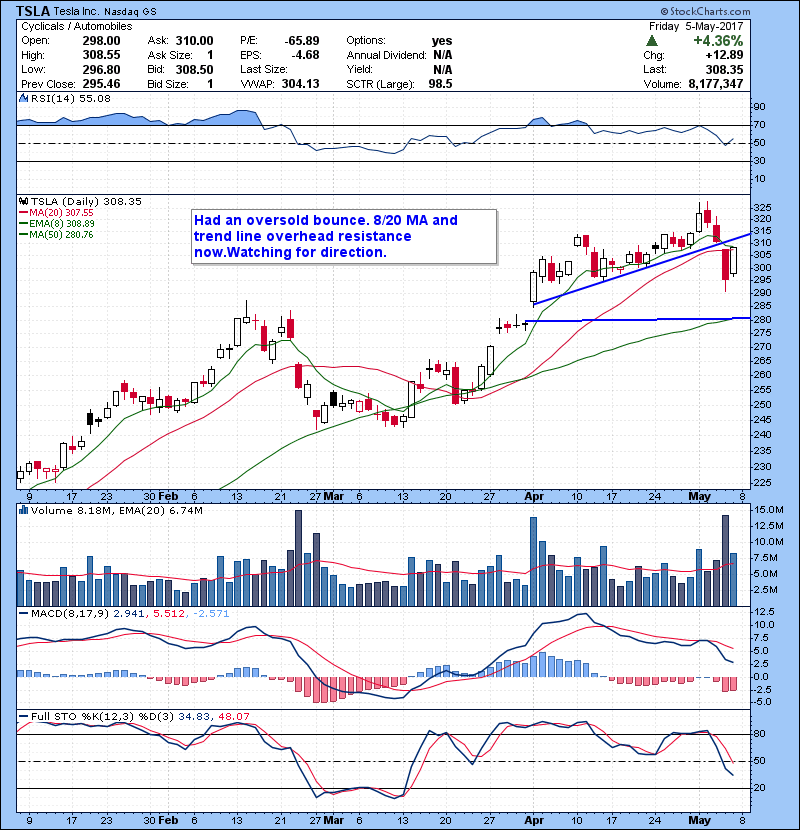The image size is (800, 830).
Task: Click the RSI 70 level axis label
Action: pyautogui.click(x=759, y=125)
